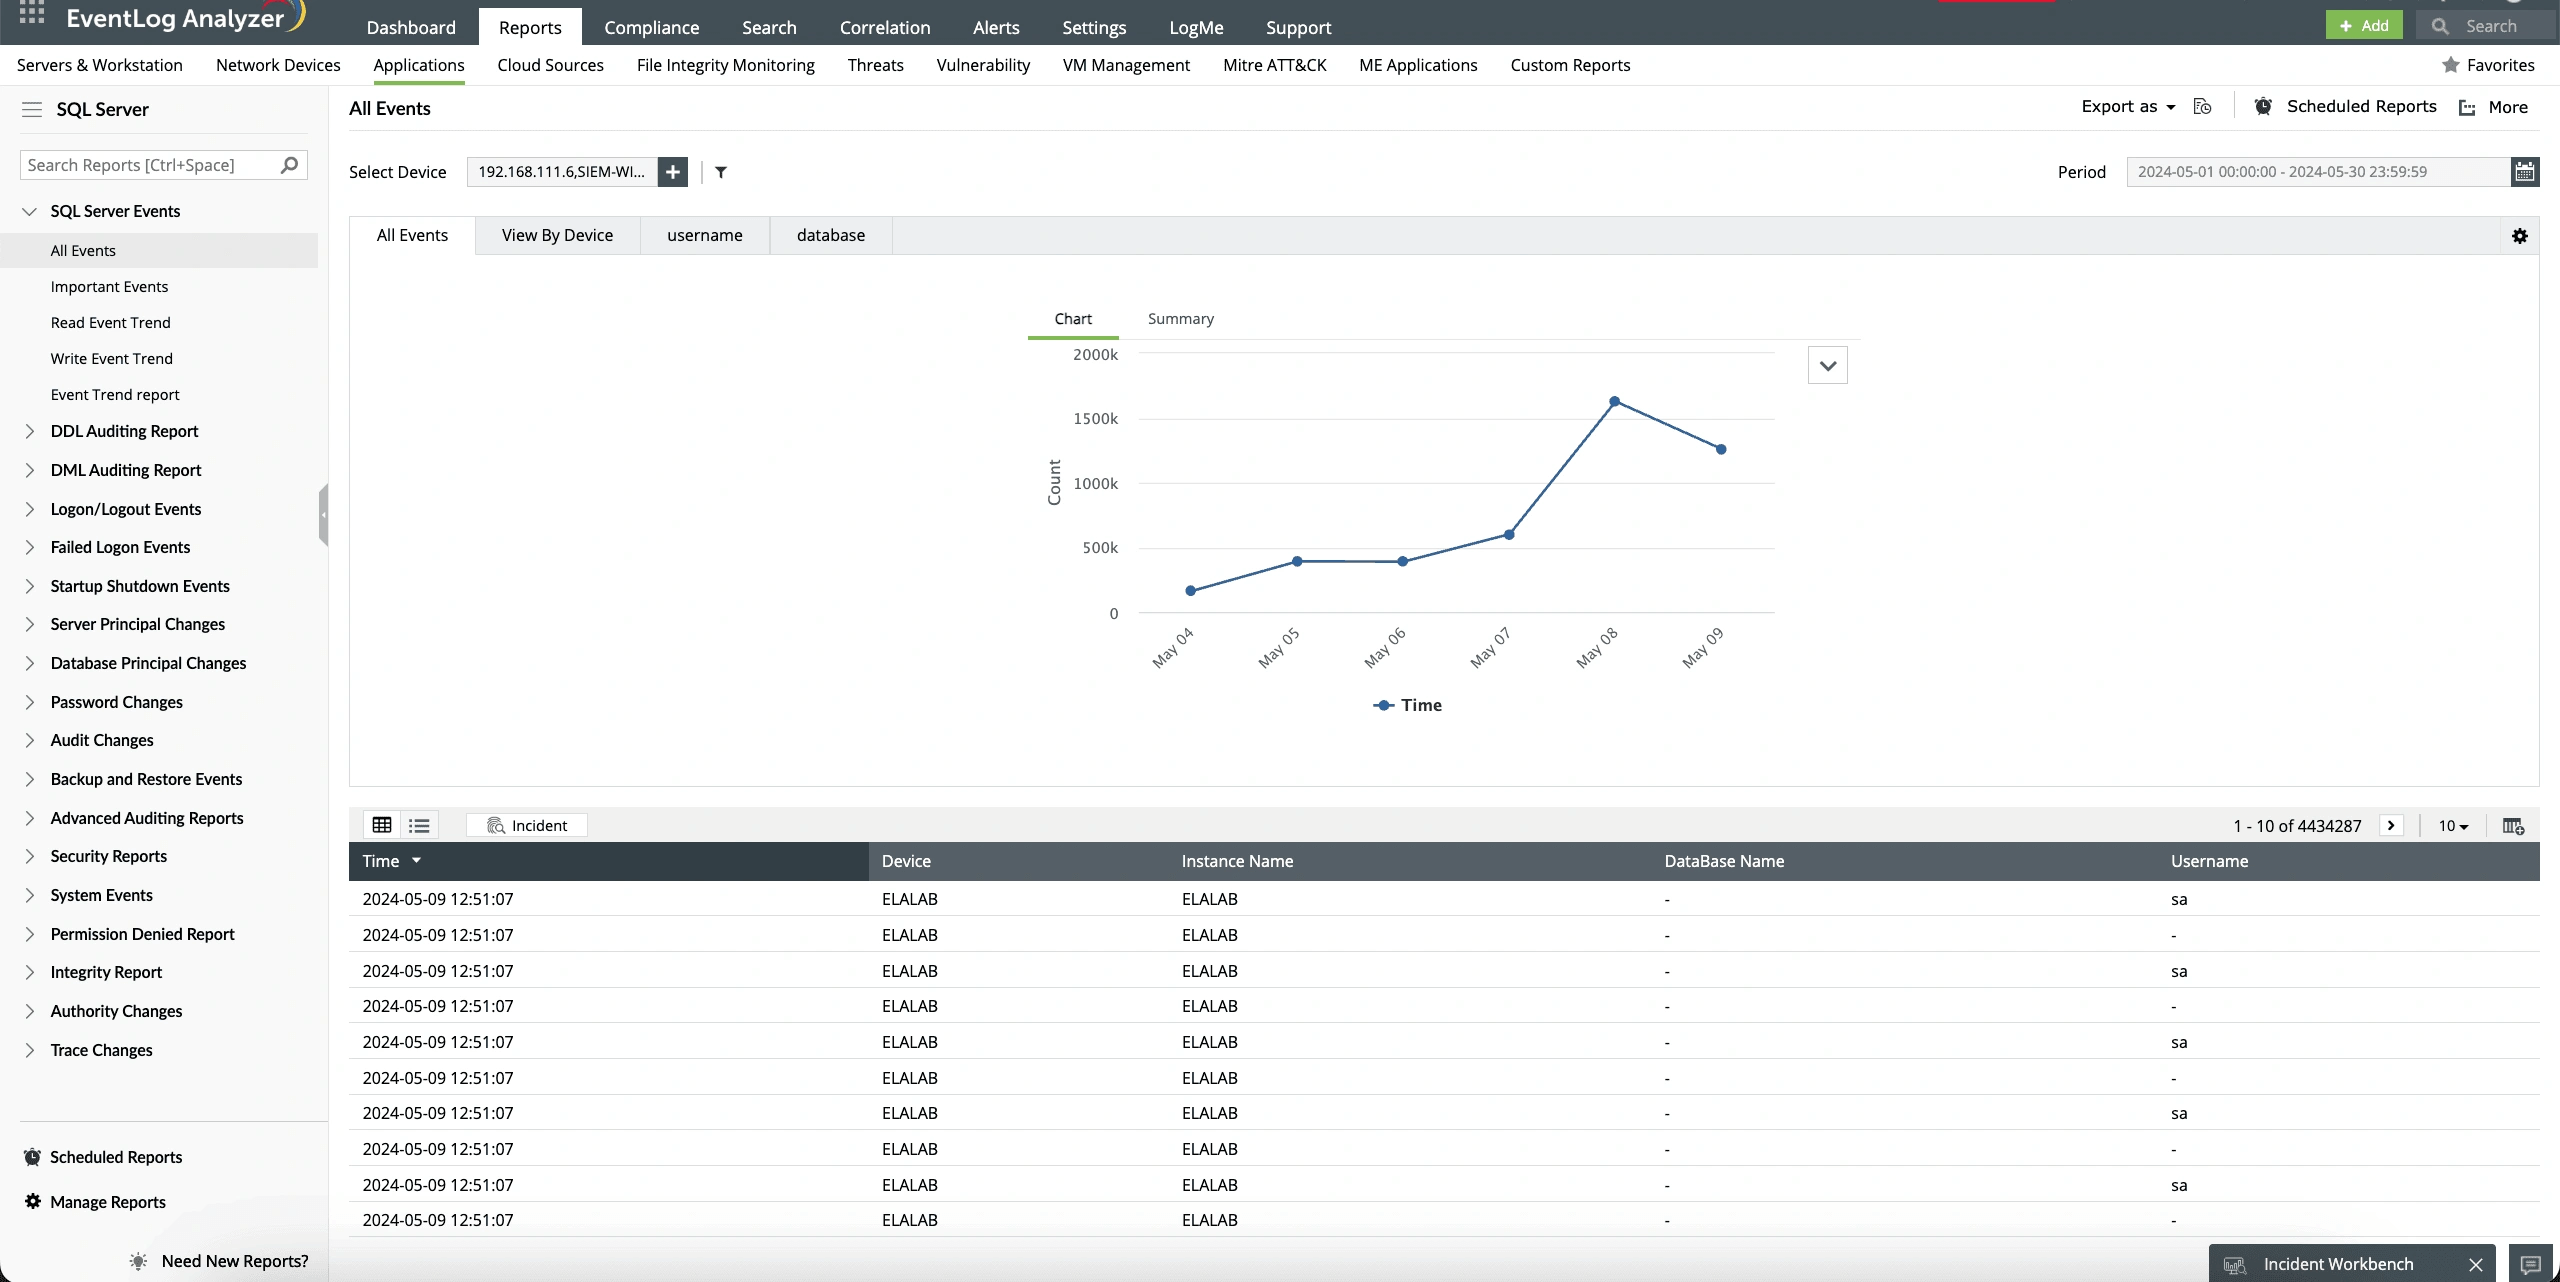Image resolution: width=2560 pixels, height=1282 pixels.
Task: Click the chart settings gear icon
Action: (2520, 236)
